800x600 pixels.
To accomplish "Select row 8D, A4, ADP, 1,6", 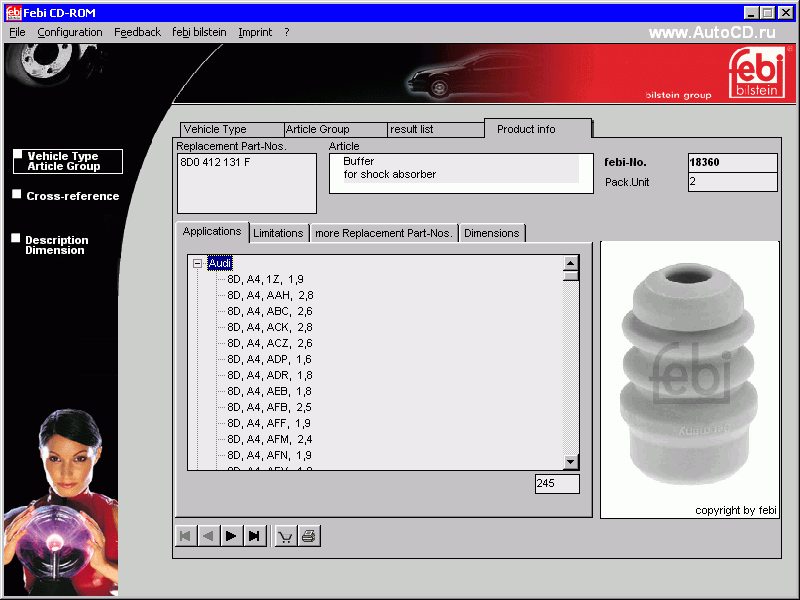I will (x=269, y=359).
